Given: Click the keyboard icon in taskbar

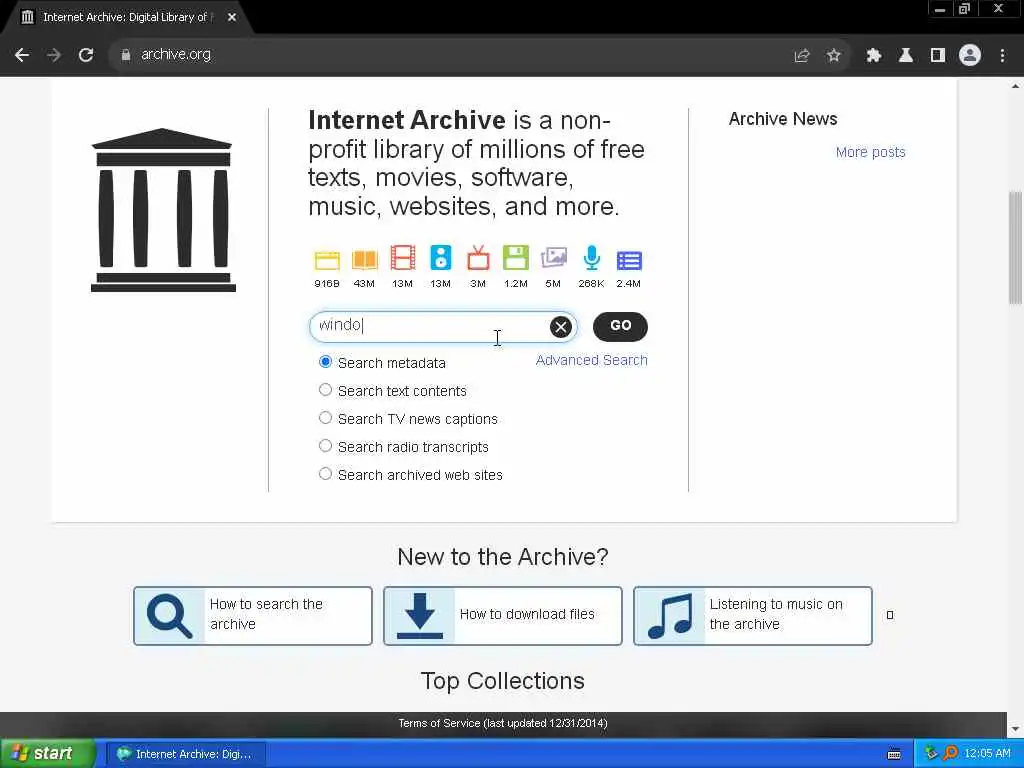Looking at the screenshot, I should 894,754.
